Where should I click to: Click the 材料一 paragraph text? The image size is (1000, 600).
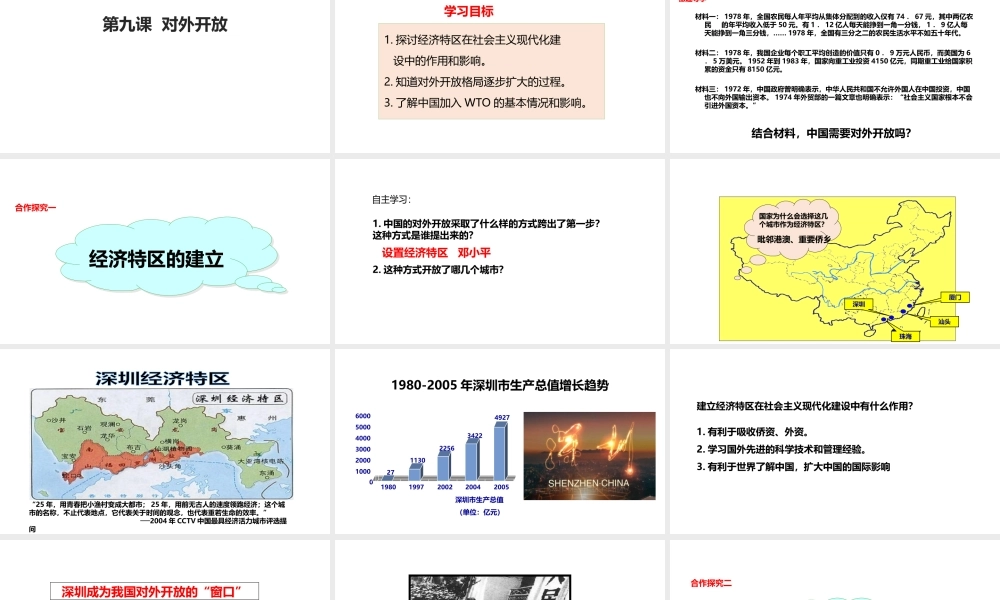[834, 25]
